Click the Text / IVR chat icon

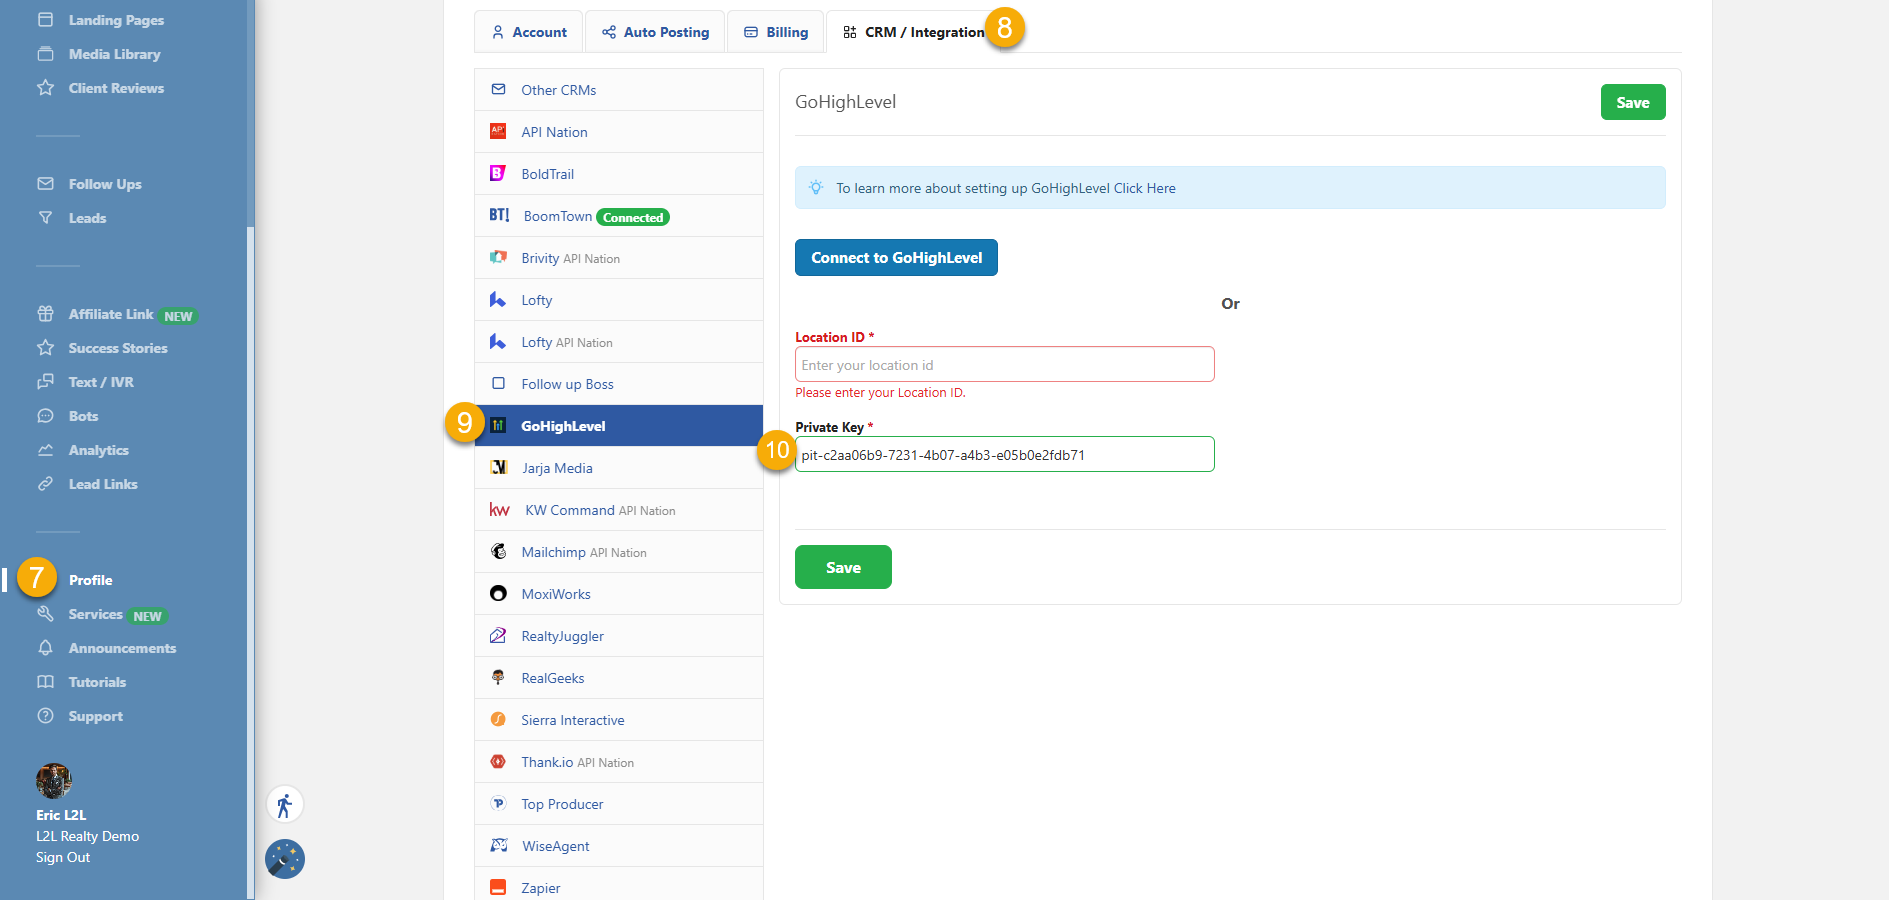click(x=46, y=382)
